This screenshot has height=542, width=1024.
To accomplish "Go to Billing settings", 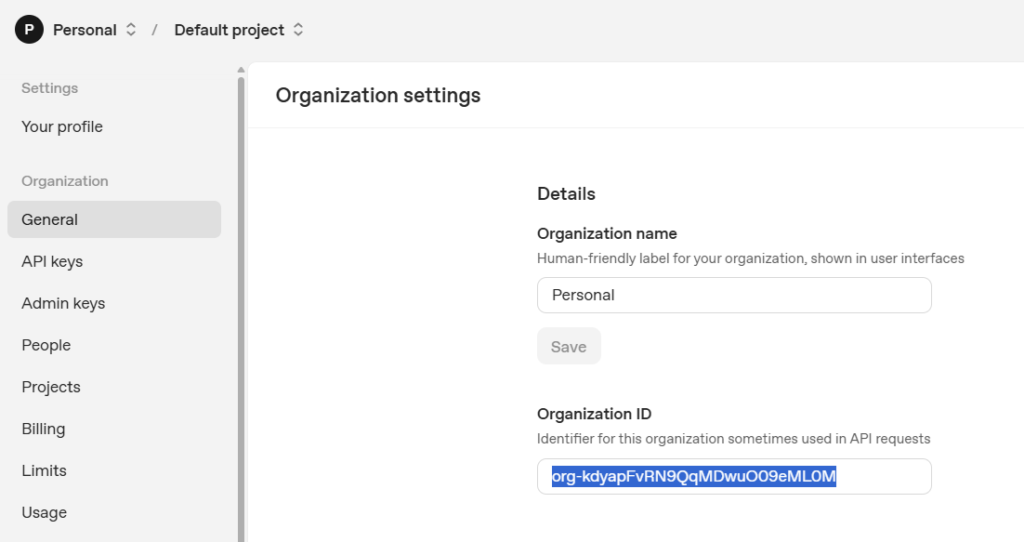I will click(x=43, y=429).
